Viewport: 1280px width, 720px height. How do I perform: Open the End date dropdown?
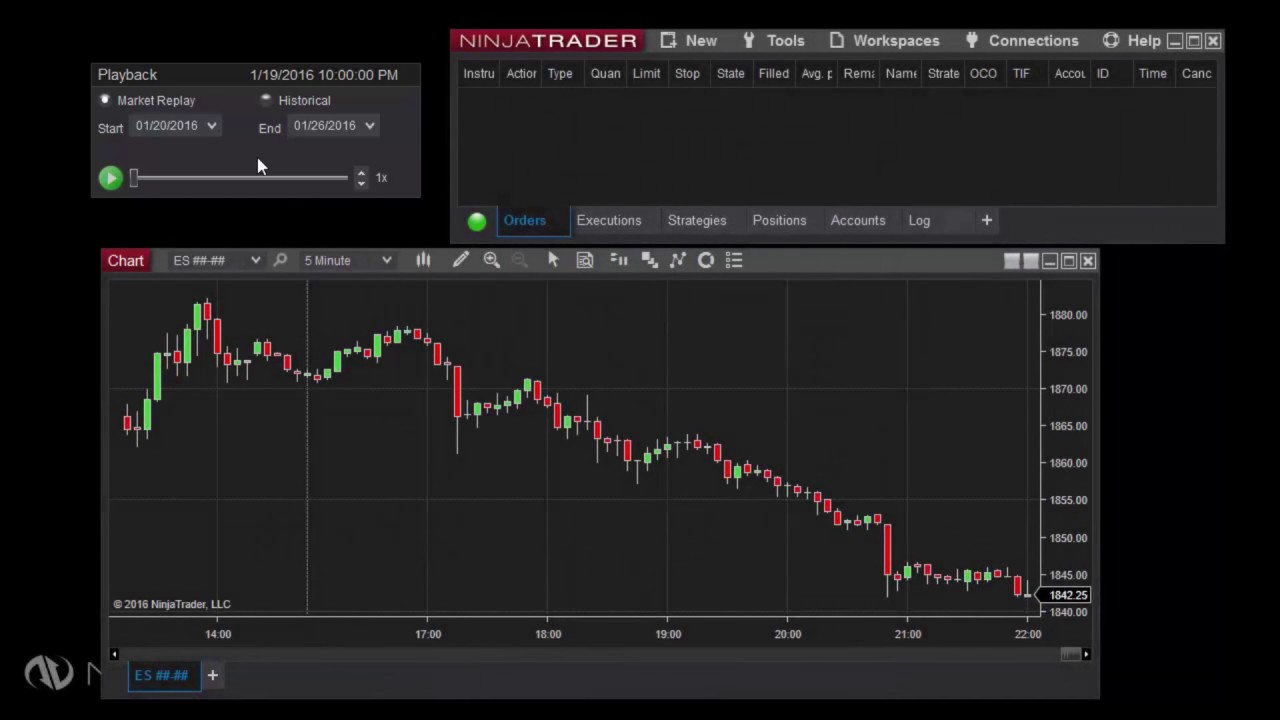(334, 126)
